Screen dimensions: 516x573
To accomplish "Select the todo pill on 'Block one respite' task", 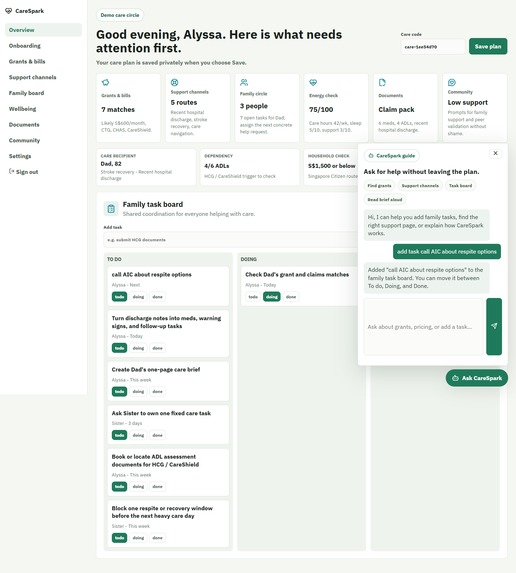I will 119,538.
